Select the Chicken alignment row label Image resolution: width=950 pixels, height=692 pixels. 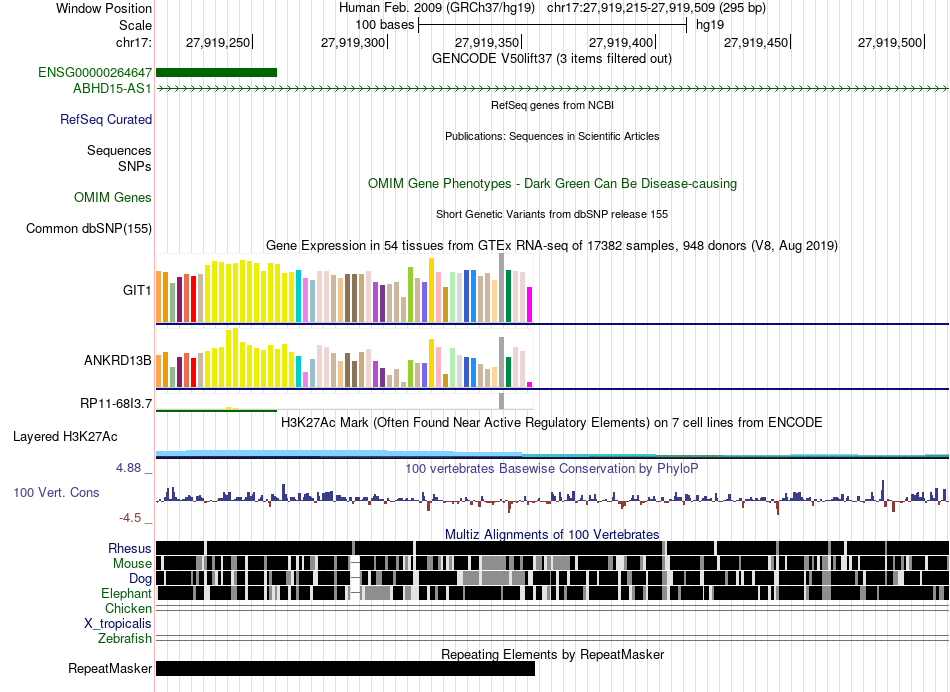128,608
